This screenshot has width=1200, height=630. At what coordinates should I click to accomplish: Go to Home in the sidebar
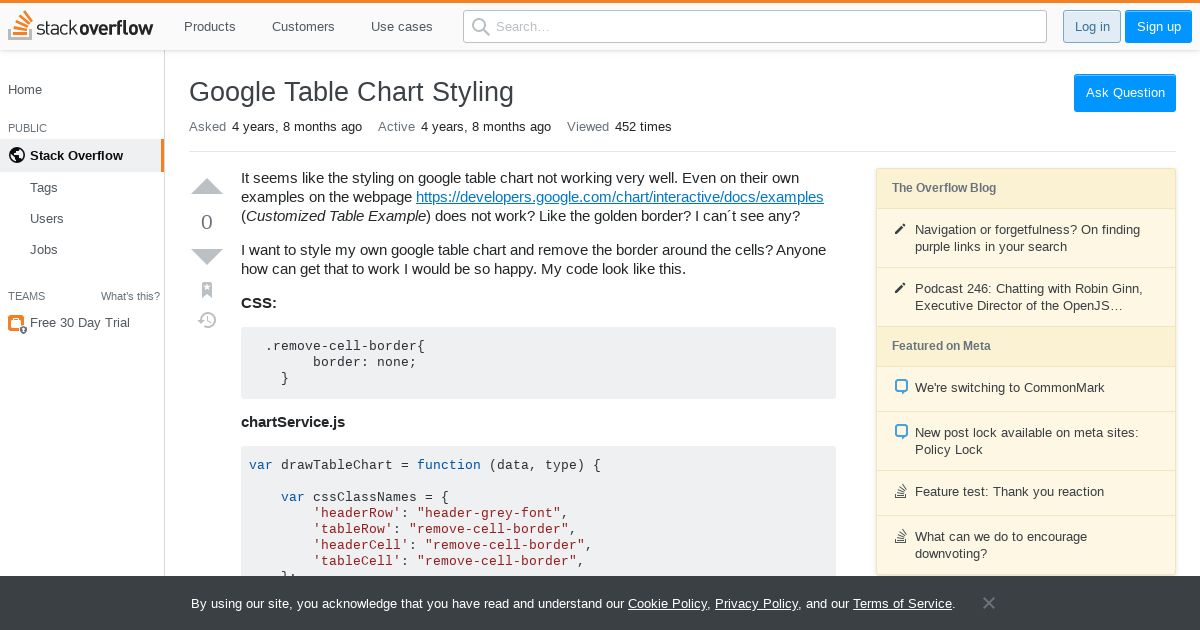25,89
